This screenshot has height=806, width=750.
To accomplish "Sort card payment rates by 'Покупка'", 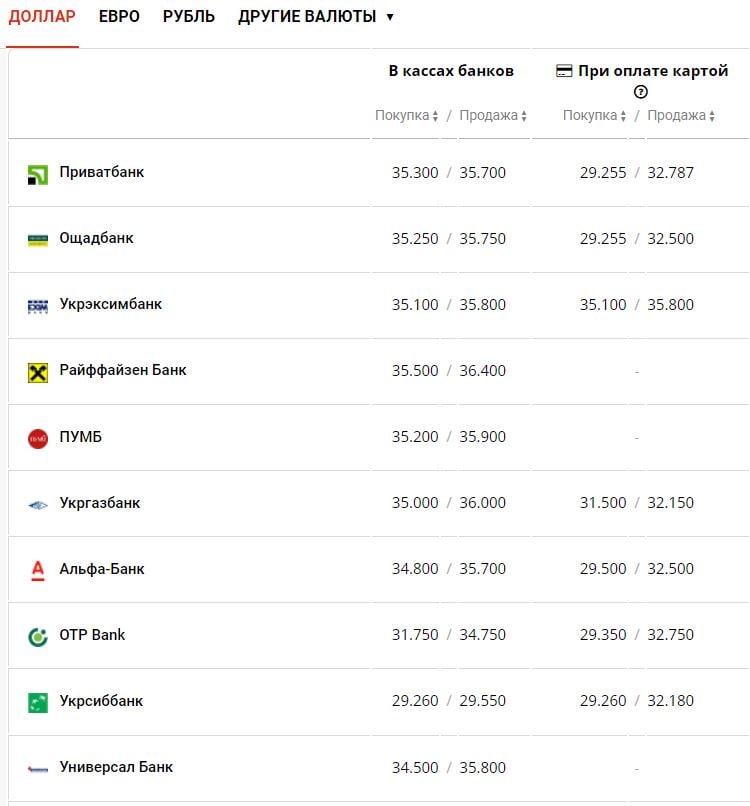I will pyautogui.click(x=595, y=116).
